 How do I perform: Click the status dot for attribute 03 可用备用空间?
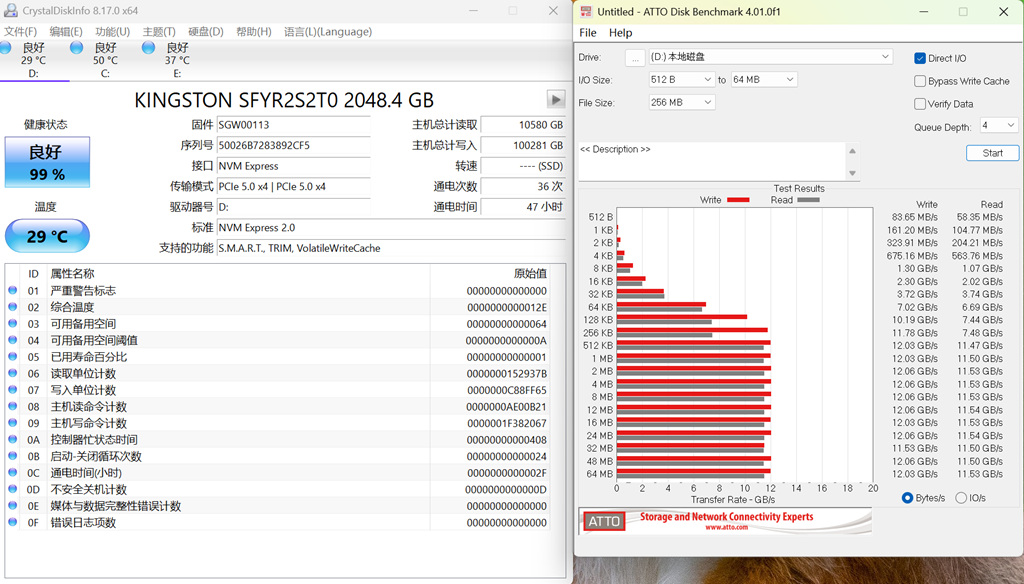(12, 323)
